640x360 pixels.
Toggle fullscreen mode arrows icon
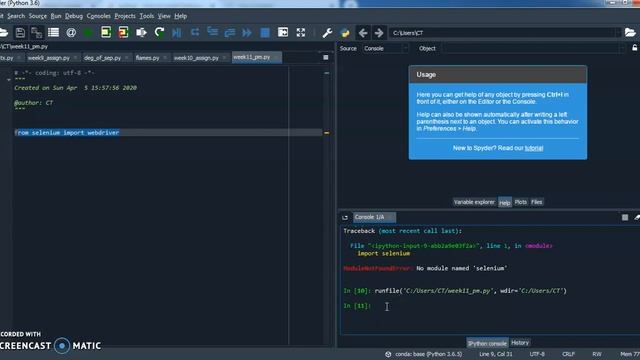tap(301, 32)
